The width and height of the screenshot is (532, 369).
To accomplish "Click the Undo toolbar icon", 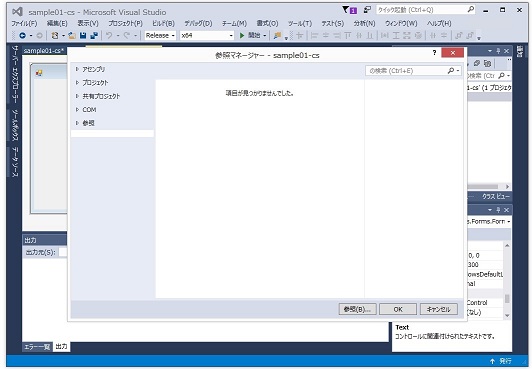I will point(109,35).
